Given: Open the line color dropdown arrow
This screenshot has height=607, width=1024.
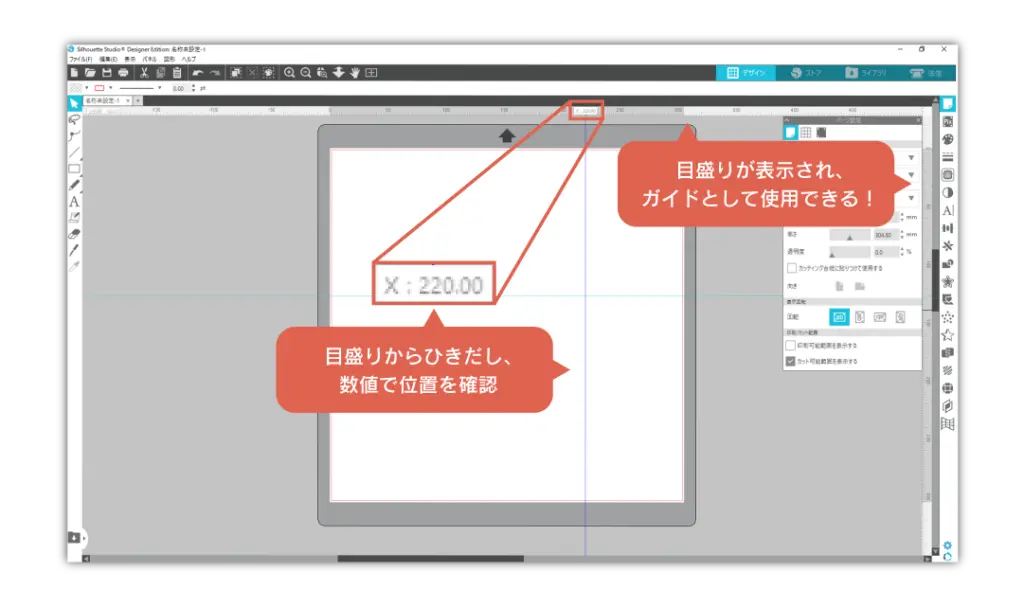Looking at the screenshot, I should pos(111,88).
